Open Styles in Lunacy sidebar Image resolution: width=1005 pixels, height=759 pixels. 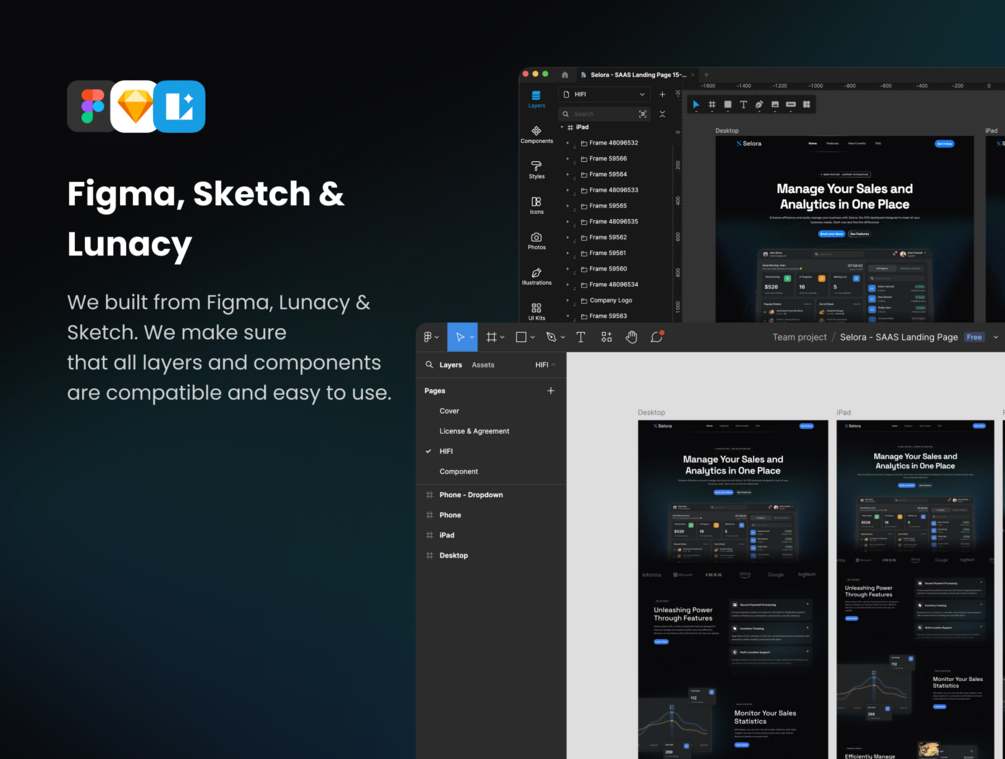536,170
